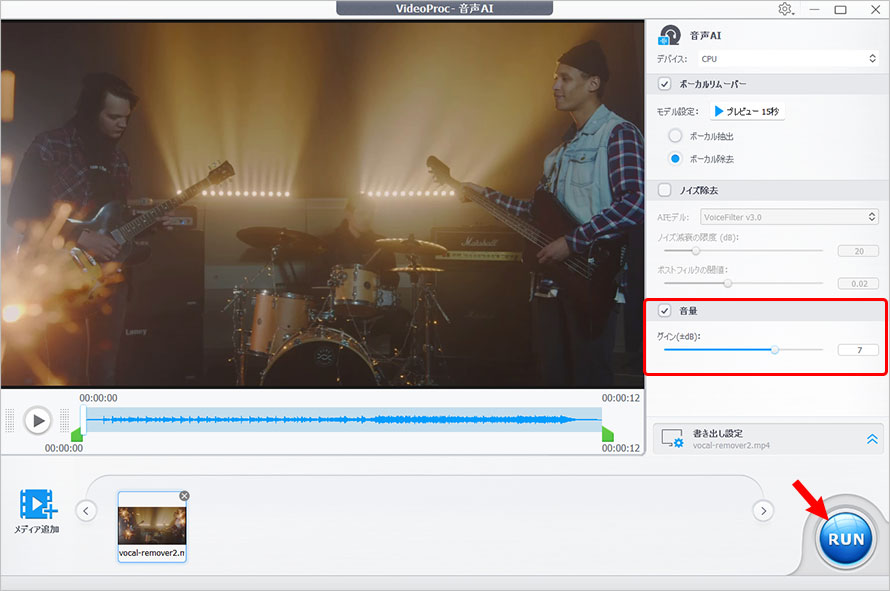This screenshot has height=591, width=890.
Task: Click the left arrow in the media strip
Action: pos(87,510)
